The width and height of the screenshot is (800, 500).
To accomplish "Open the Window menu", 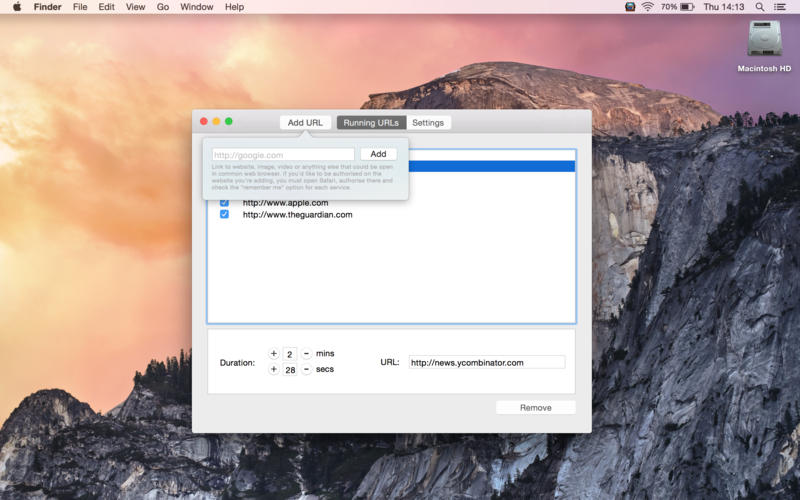I will (197, 7).
